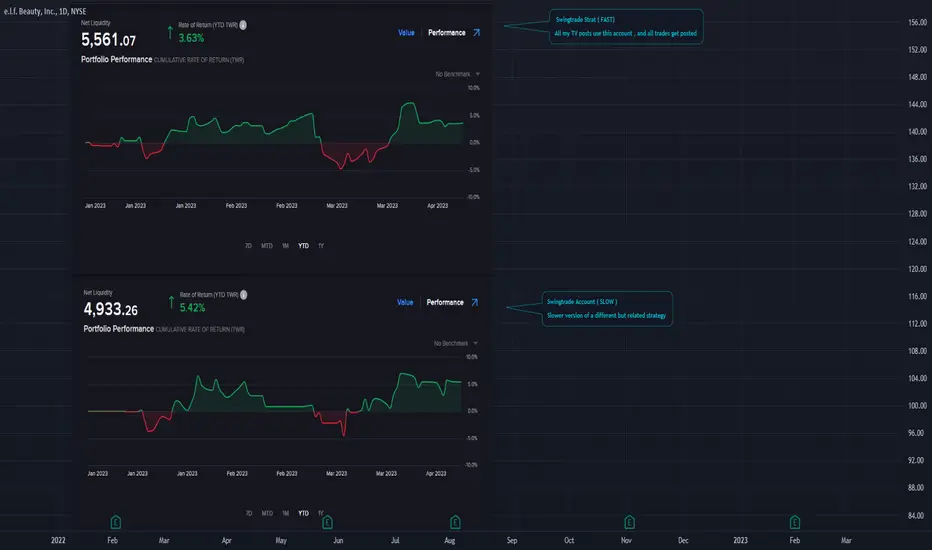The image size is (932, 550).
Task: Select the 1Y range in the top panel
Action: coord(320,245)
